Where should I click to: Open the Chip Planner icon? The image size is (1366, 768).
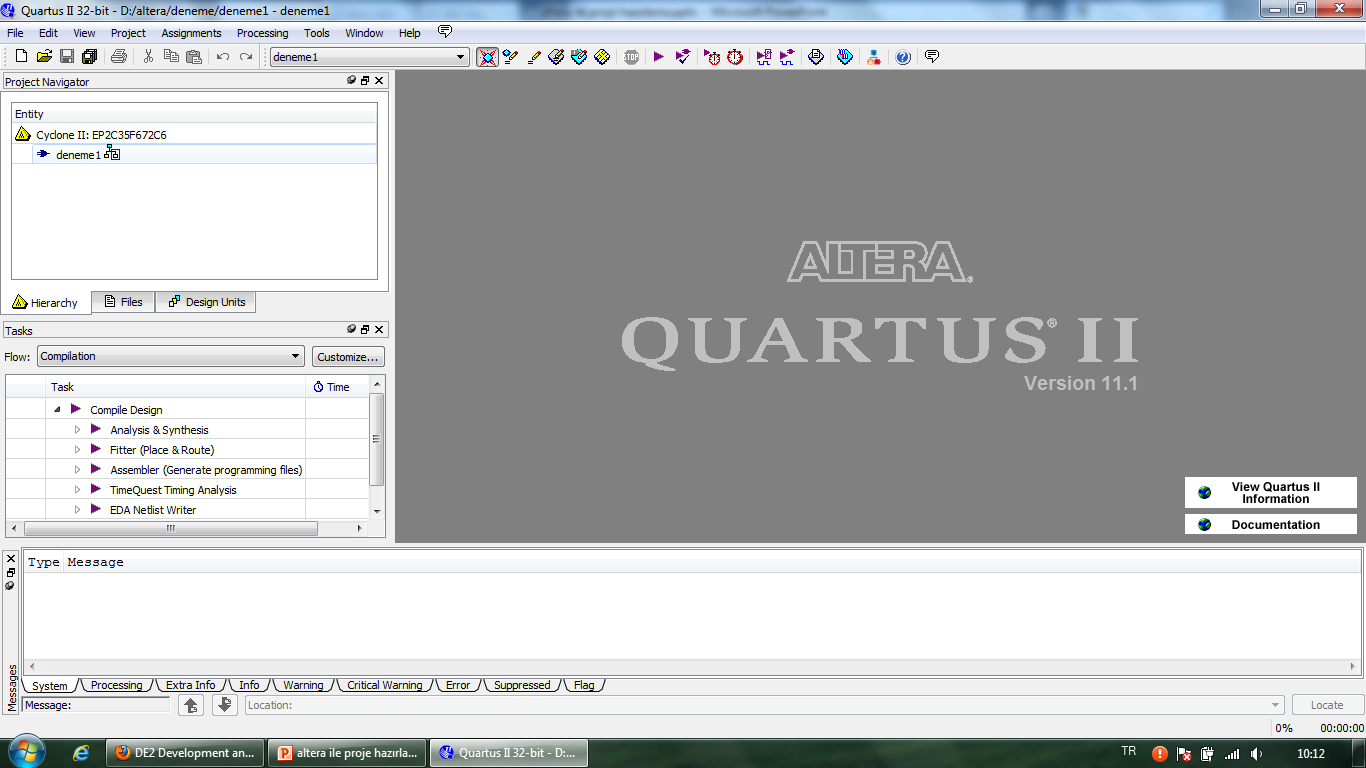click(x=602, y=57)
